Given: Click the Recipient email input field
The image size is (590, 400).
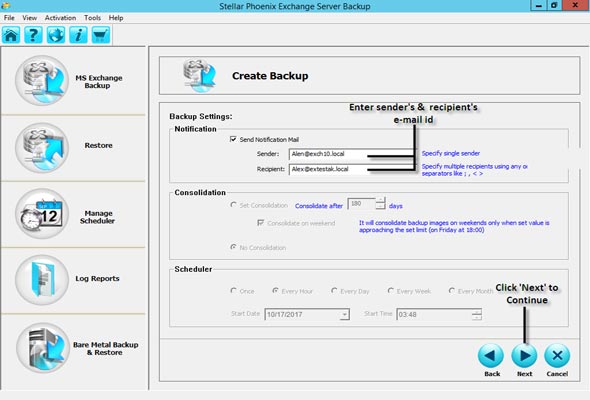Looking at the screenshot, I should [351, 169].
